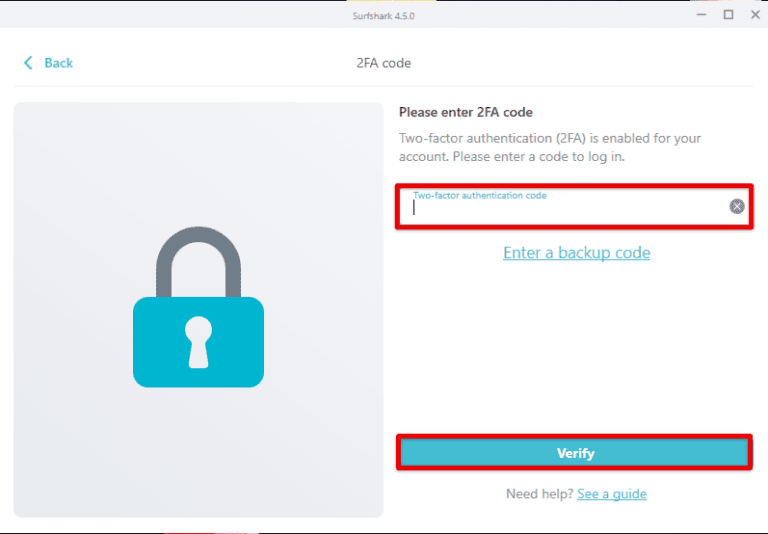Click the Surfshark 4.5.0 title bar text
The height and width of the screenshot is (534, 768).
[384, 14]
